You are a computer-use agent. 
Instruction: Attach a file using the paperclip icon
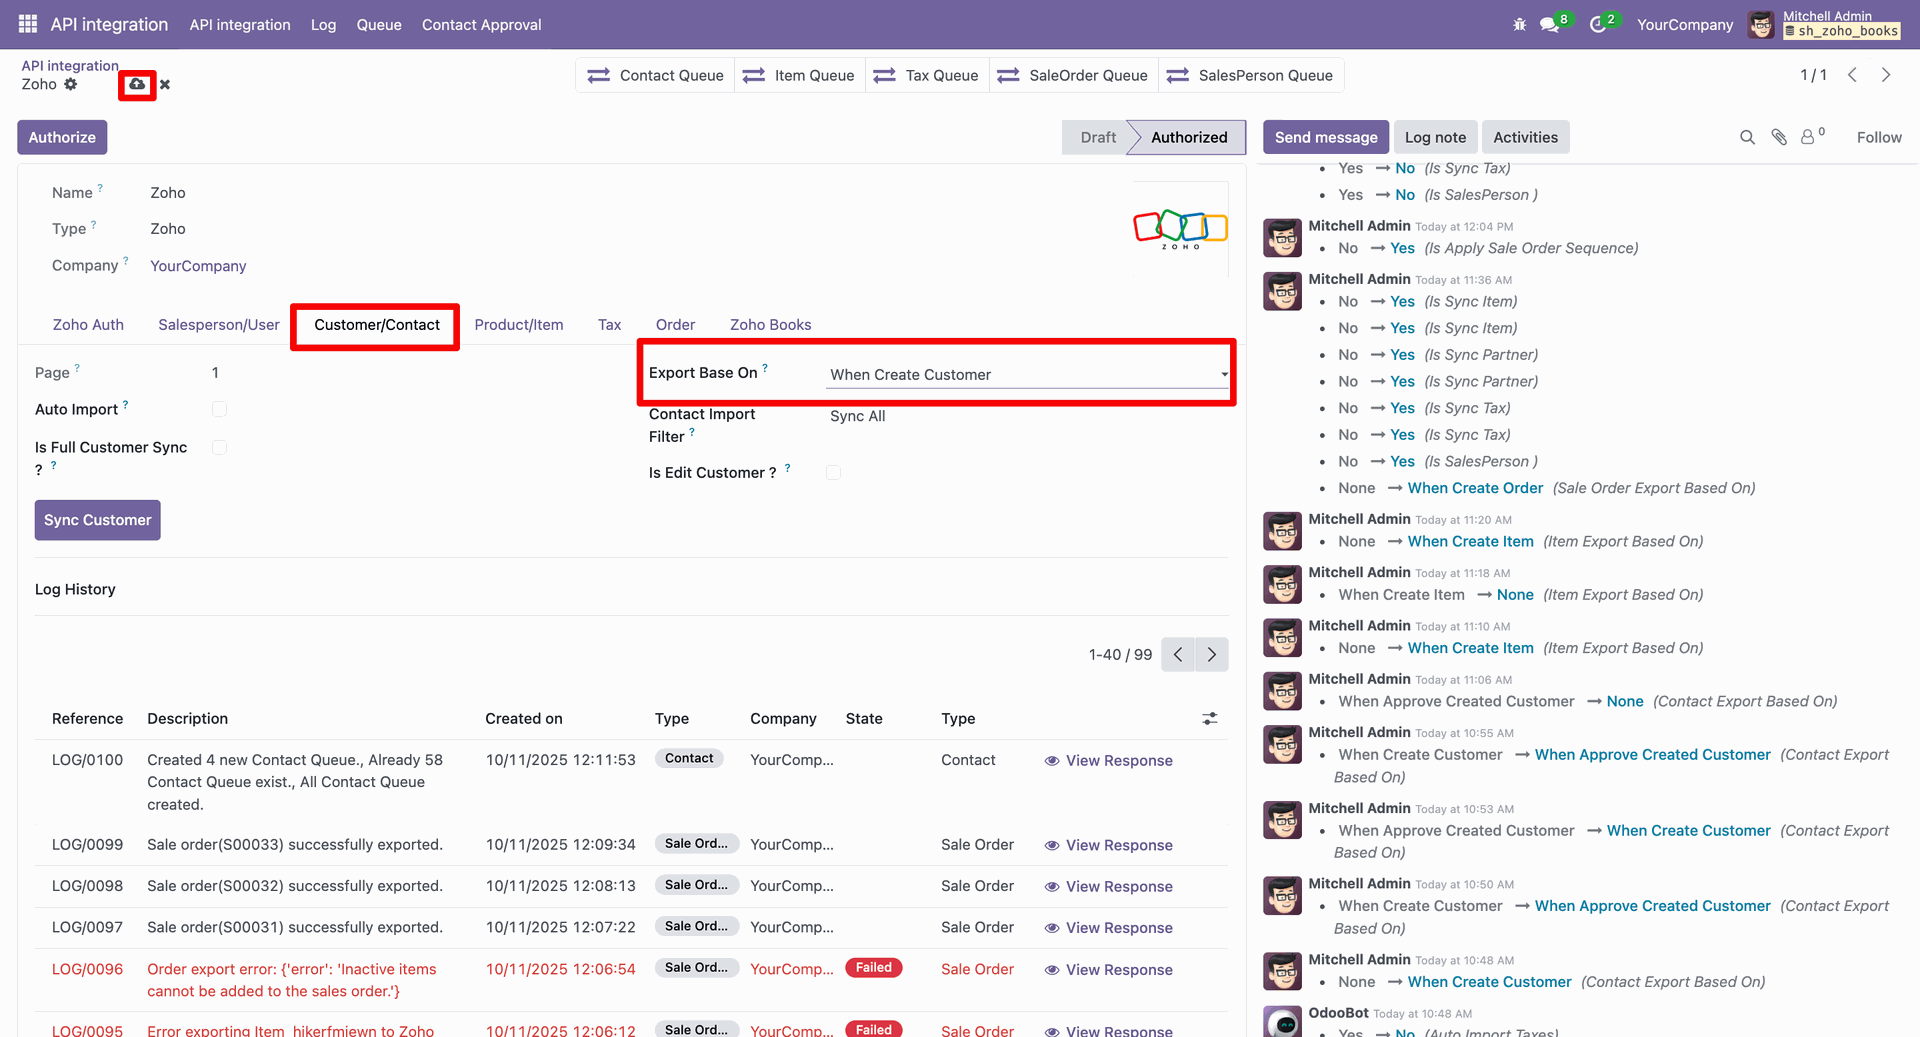tap(1779, 137)
